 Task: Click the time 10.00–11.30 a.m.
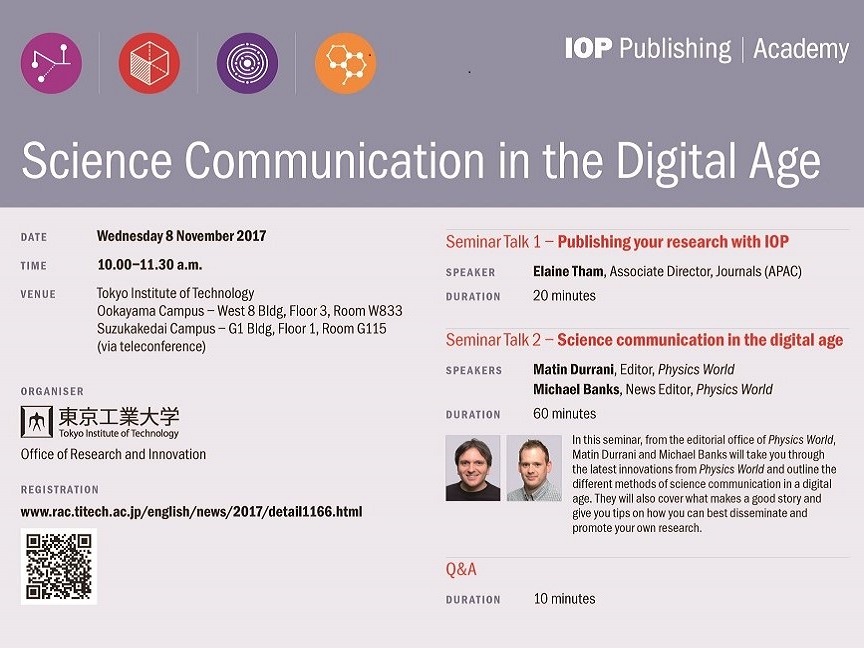(149, 264)
